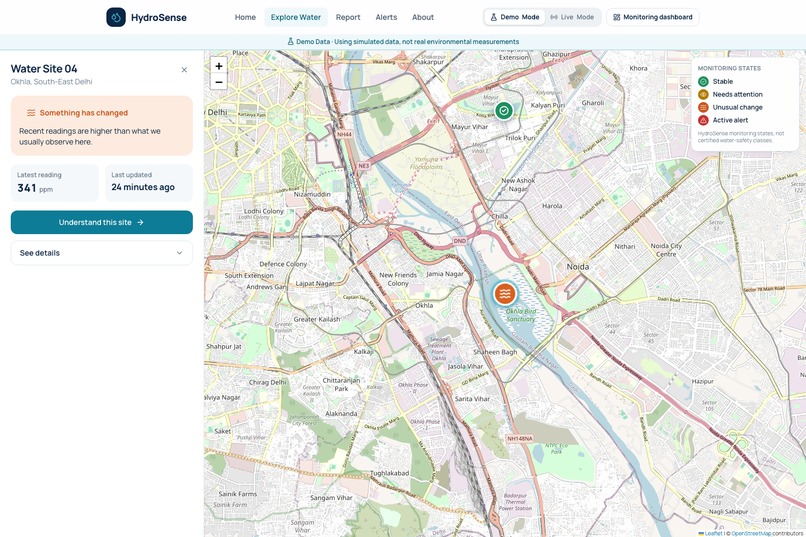The height and width of the screenshot is (537, 806).
Task: Open the Monitoring dashboard
Action: pyautogui.click(x=653, y=17)
